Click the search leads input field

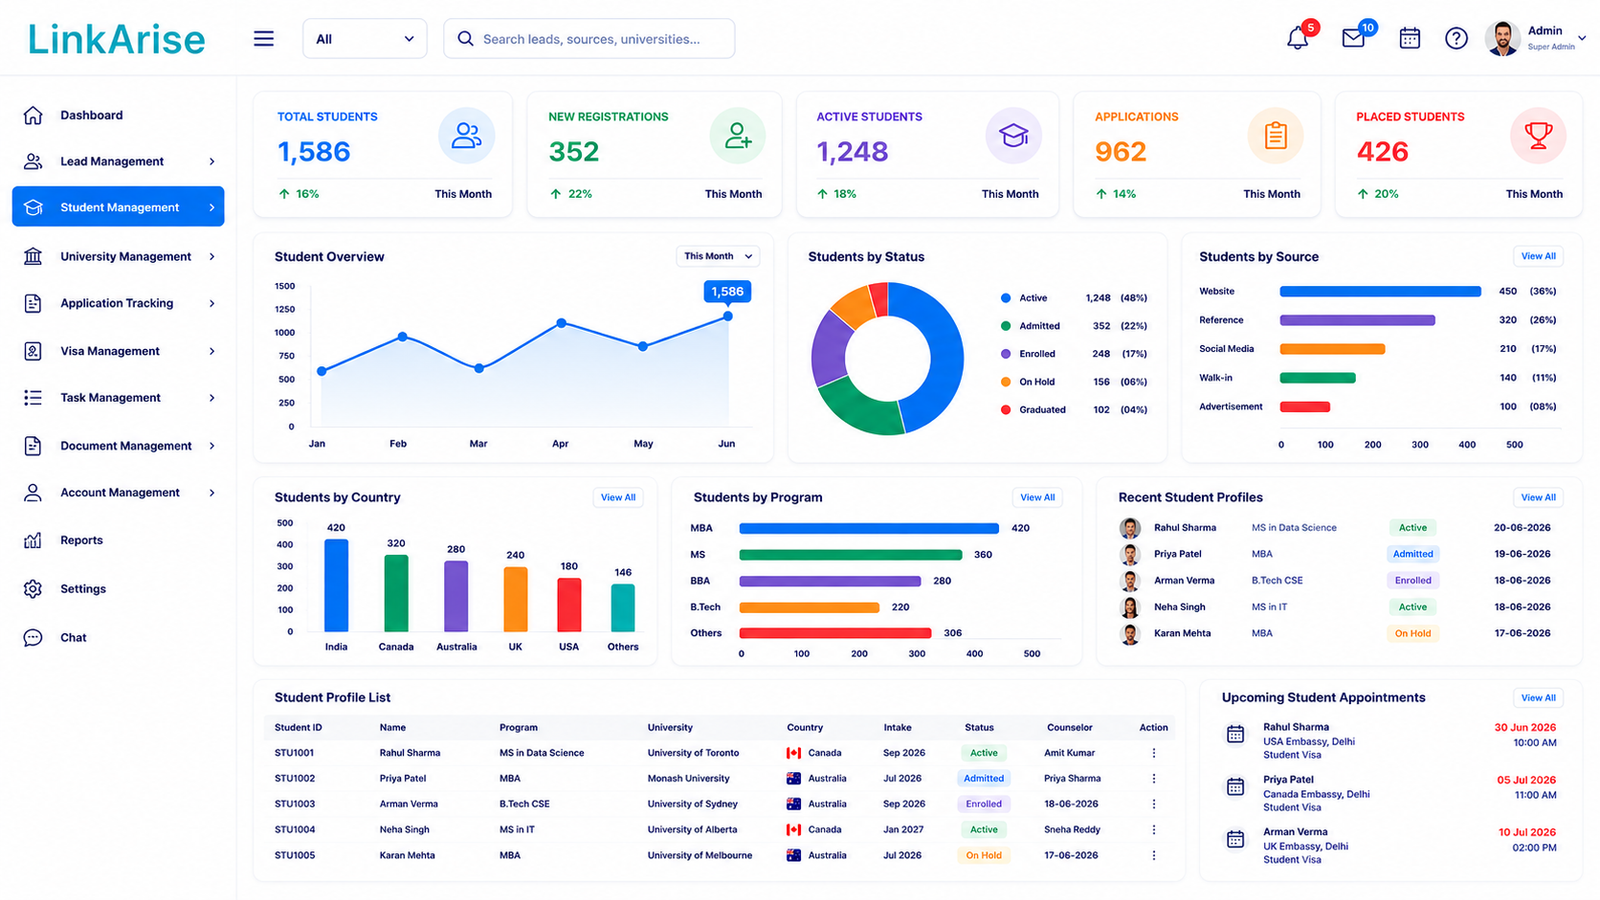pos(589,39)
